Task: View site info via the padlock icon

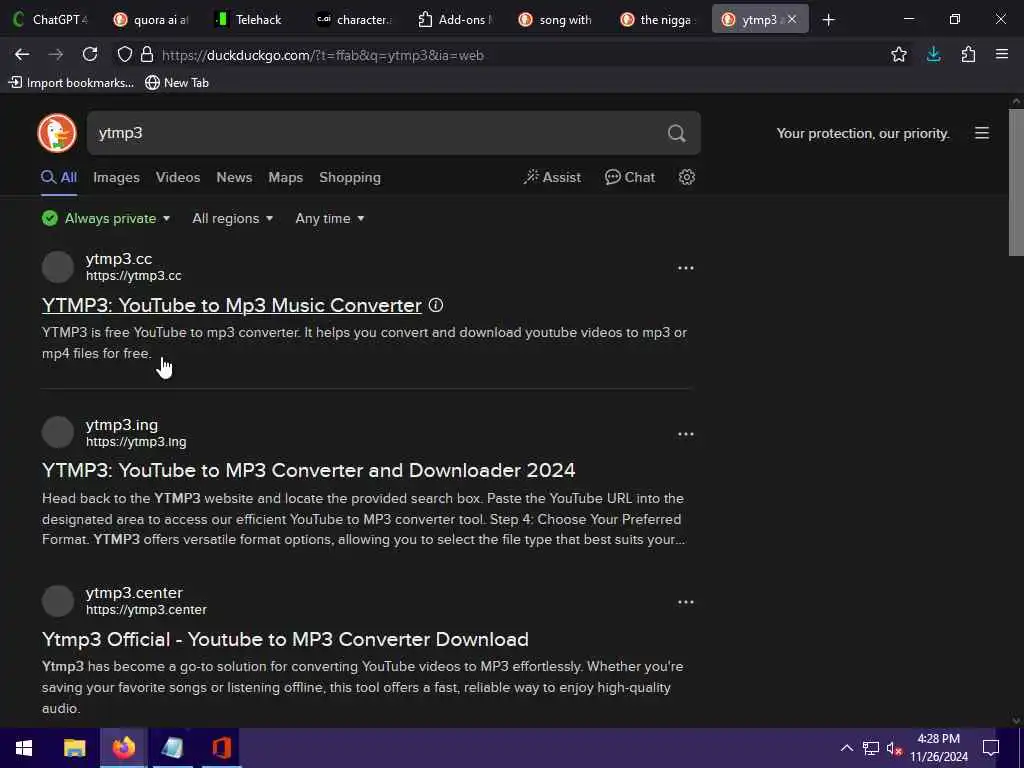Action: click(x=147, y=55)
